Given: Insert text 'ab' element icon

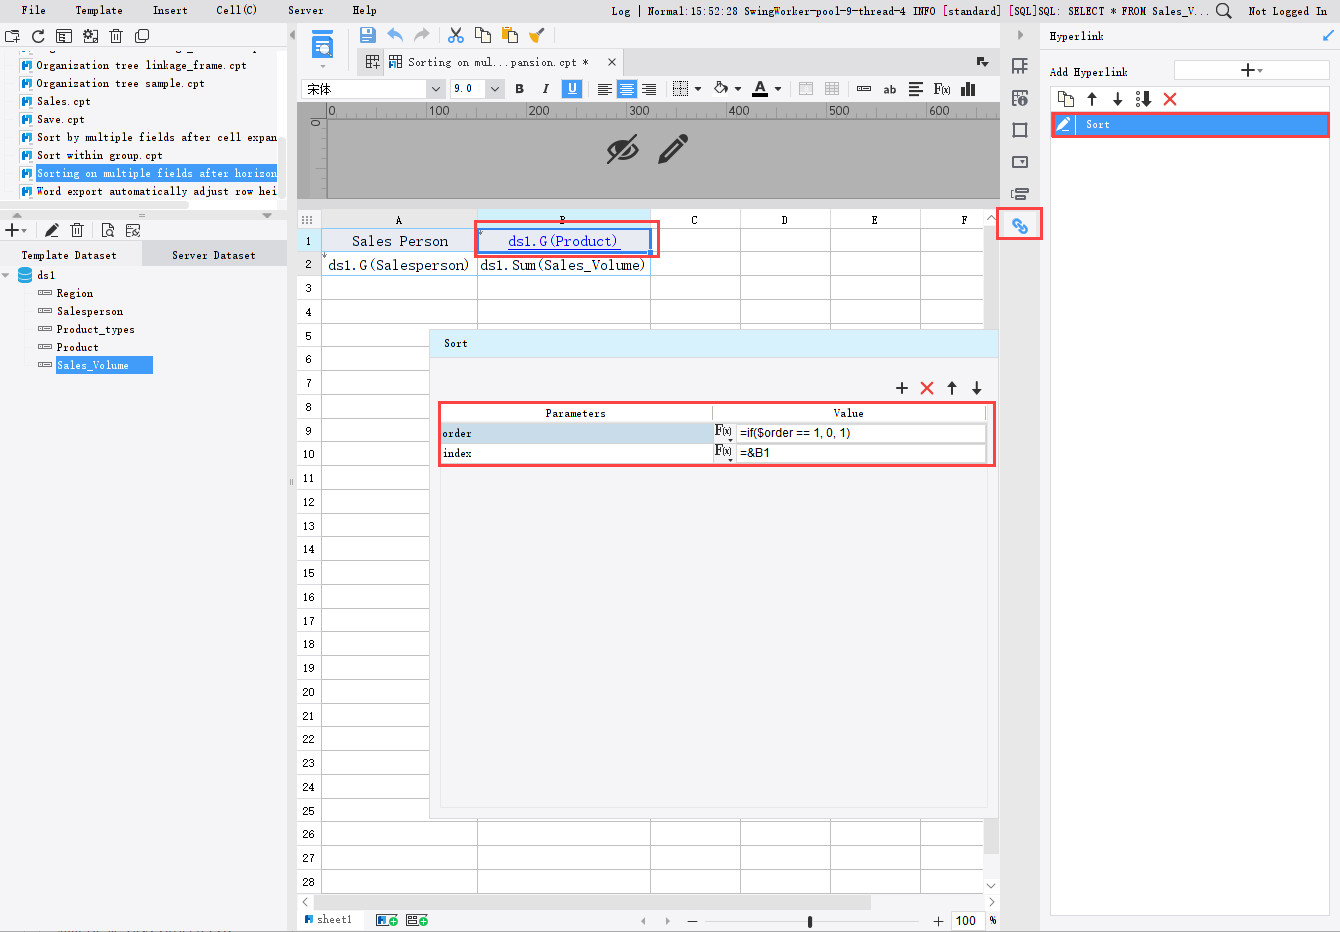Looking at the screenshot, I should click(890, 89).
